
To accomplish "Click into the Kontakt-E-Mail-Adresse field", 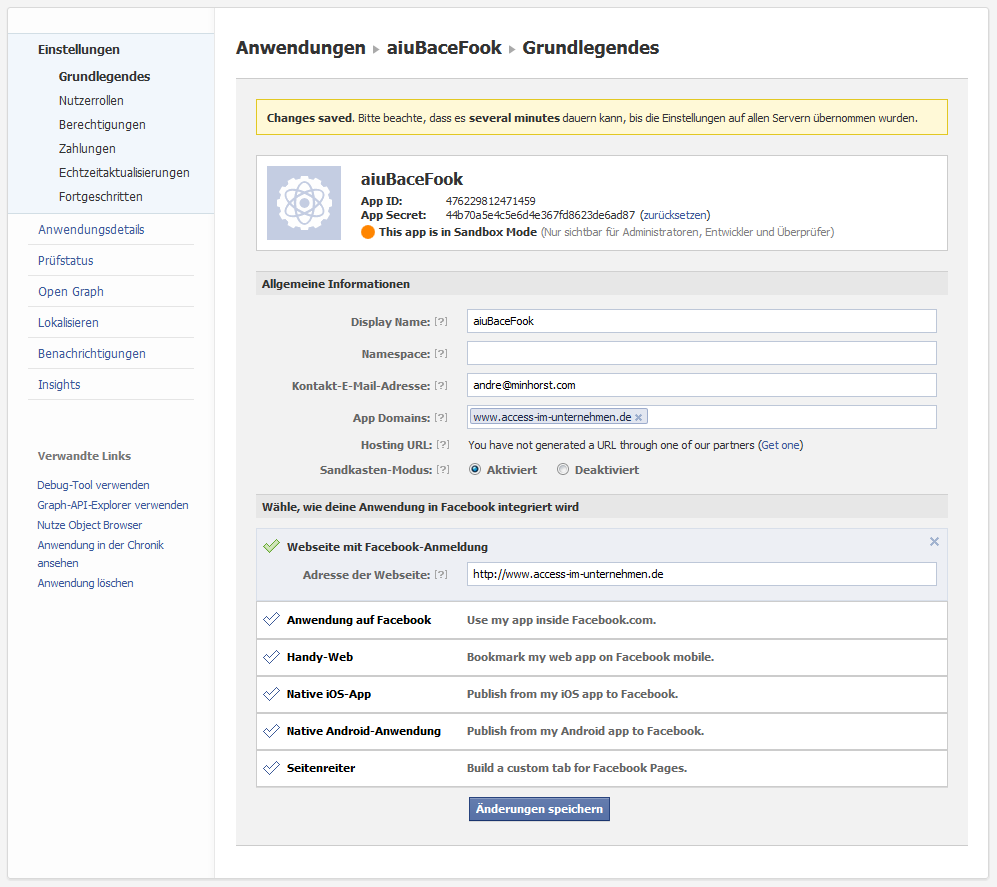I will pyautogui.click(x=701, y=385).
